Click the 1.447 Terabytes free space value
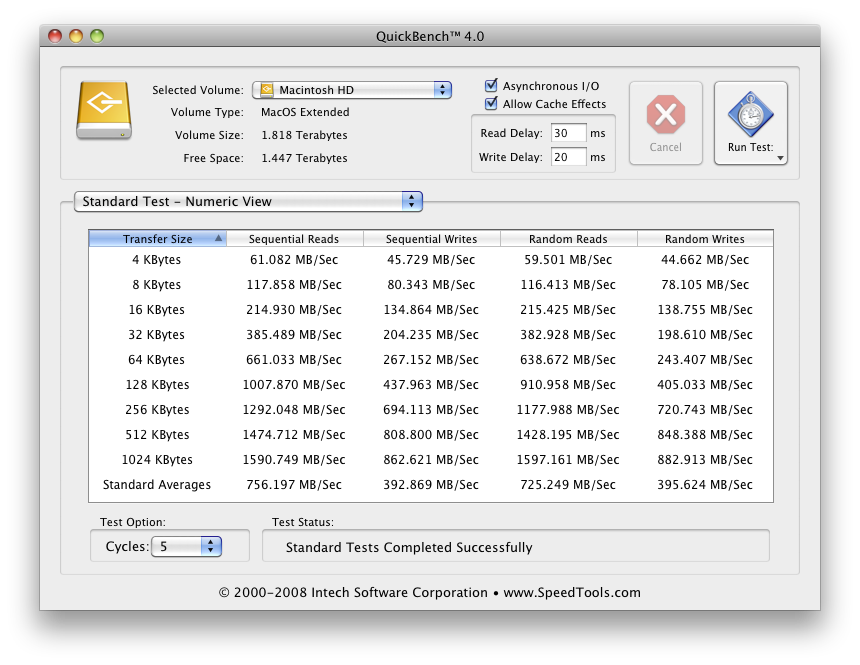The height and width of the screenshot is (665, 860). [304, 159]
